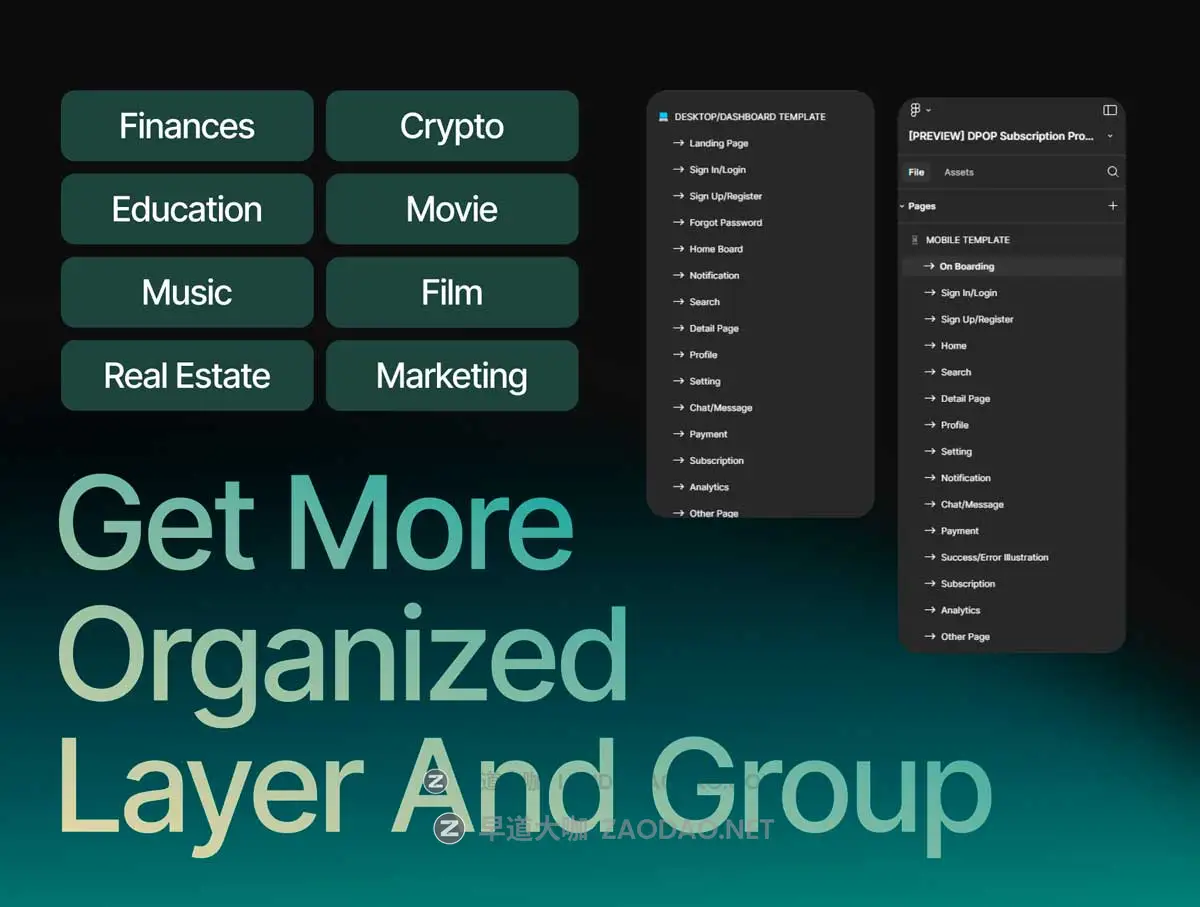Expand the DPOP Subscription file name dropdown
This screenshot has width=1200, height=907.
click(x=1110, y=136)
